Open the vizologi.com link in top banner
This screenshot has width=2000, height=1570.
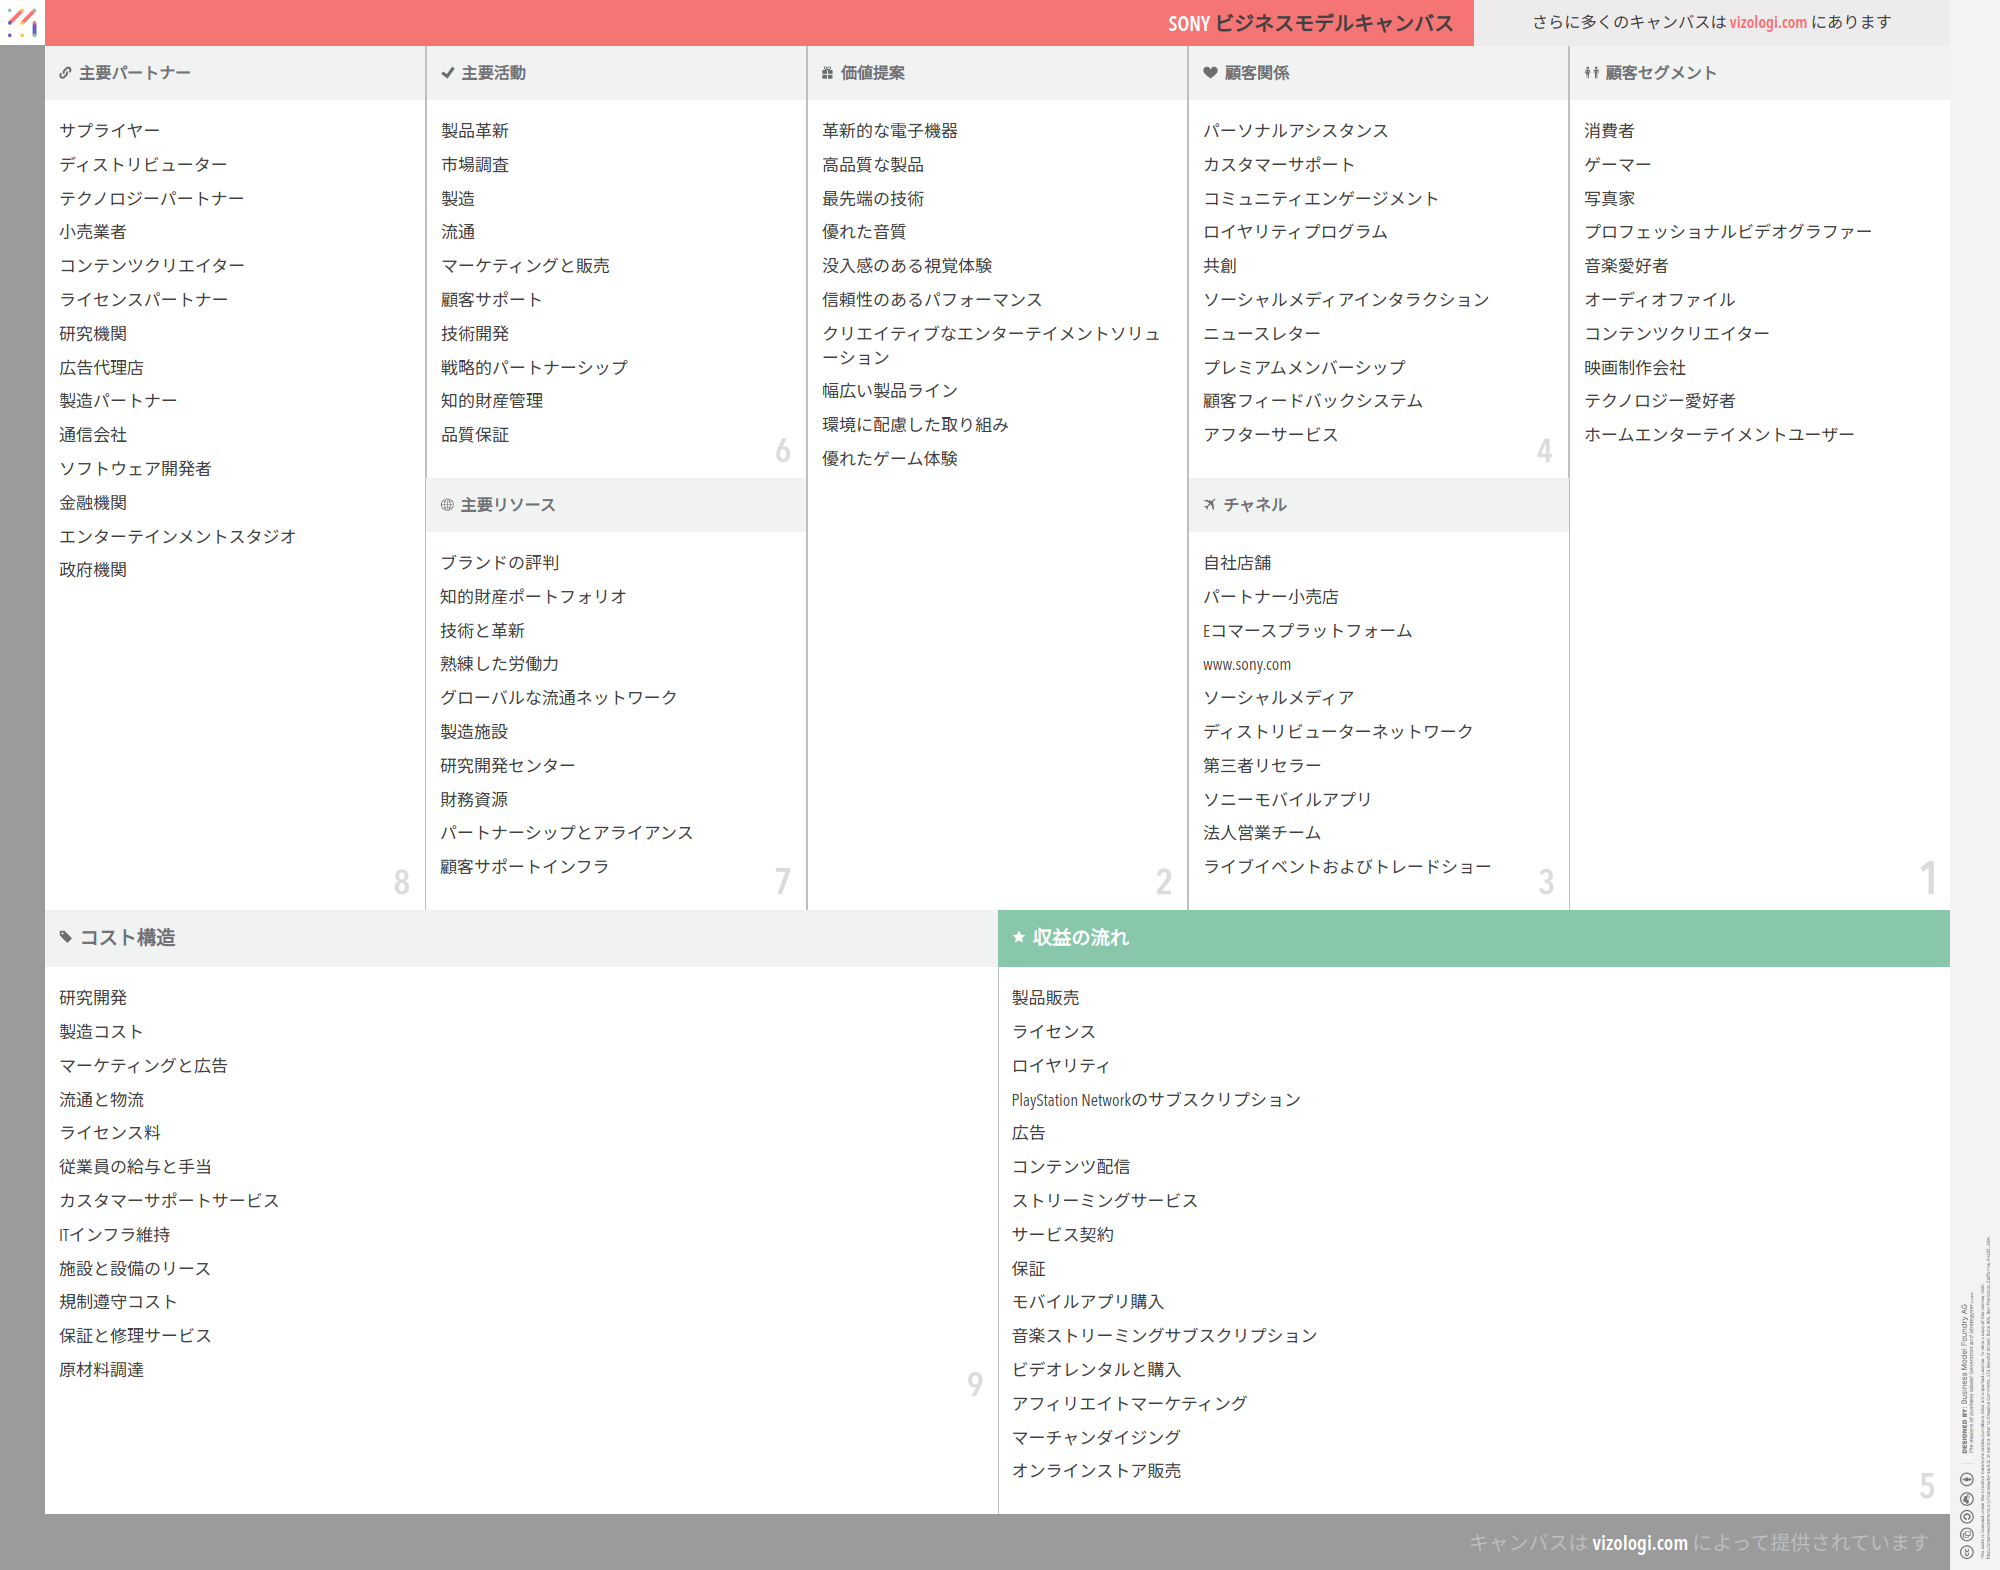[x=1768, y=22]
